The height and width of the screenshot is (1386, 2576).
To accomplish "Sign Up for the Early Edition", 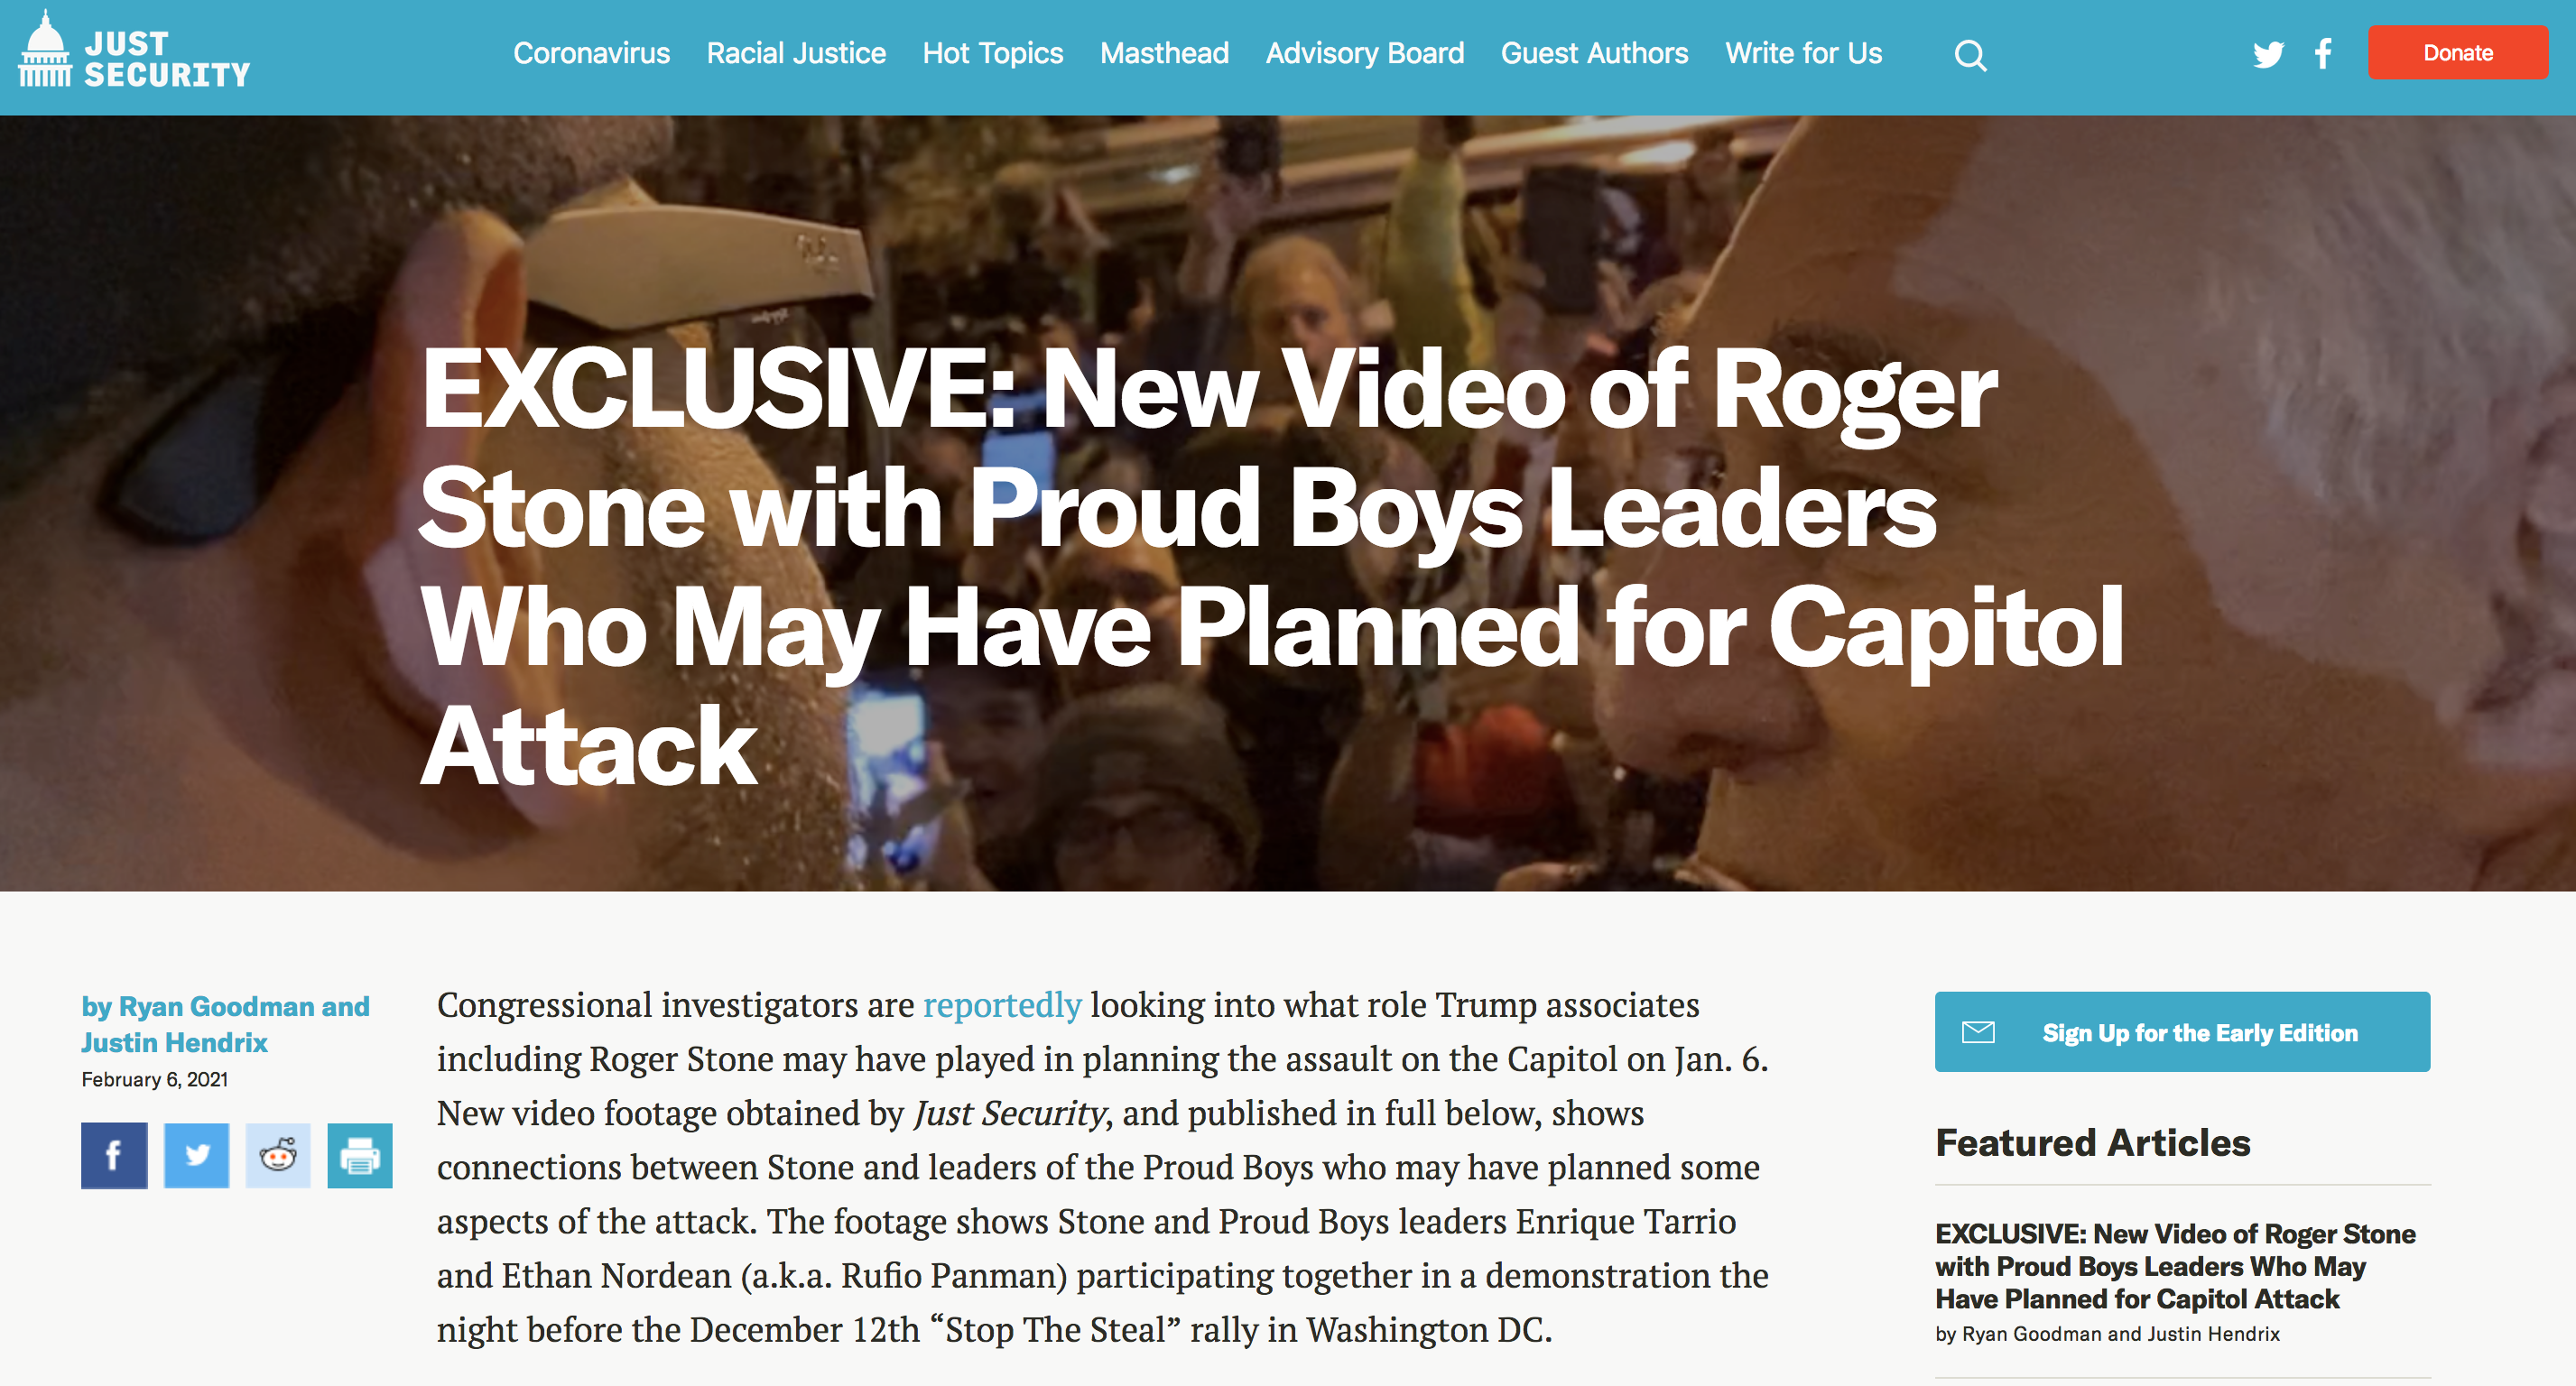I will tap(2182, 1032).
